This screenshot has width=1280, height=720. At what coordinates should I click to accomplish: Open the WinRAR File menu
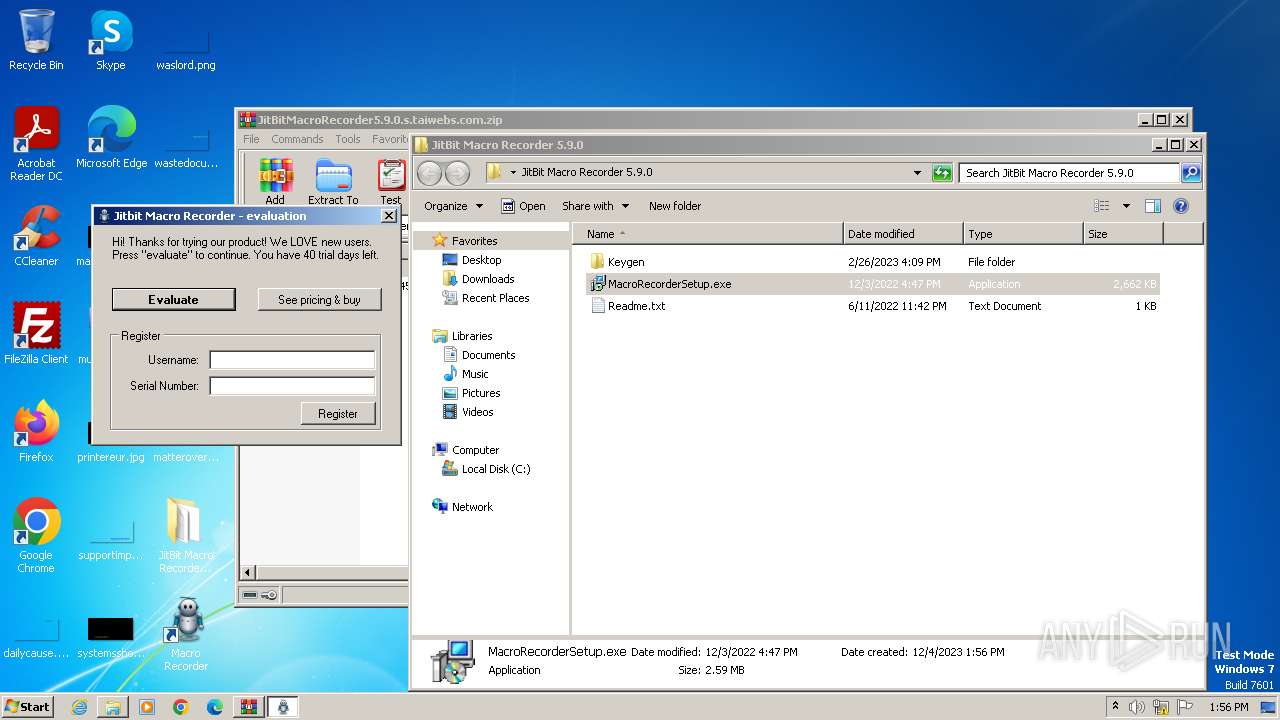[x=251, y=139]
